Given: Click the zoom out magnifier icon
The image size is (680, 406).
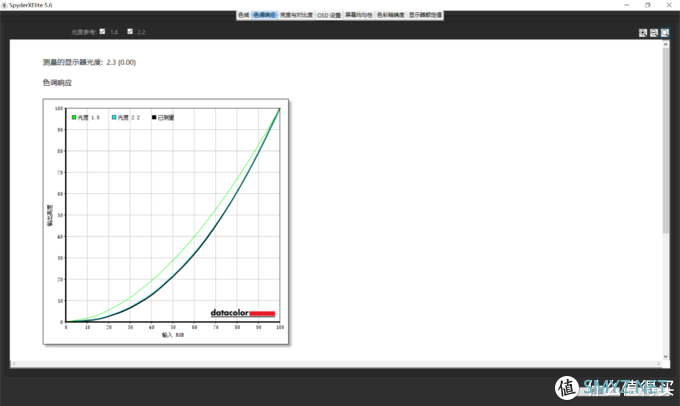Looking at the screenshot, I should [x=654, y=33].
